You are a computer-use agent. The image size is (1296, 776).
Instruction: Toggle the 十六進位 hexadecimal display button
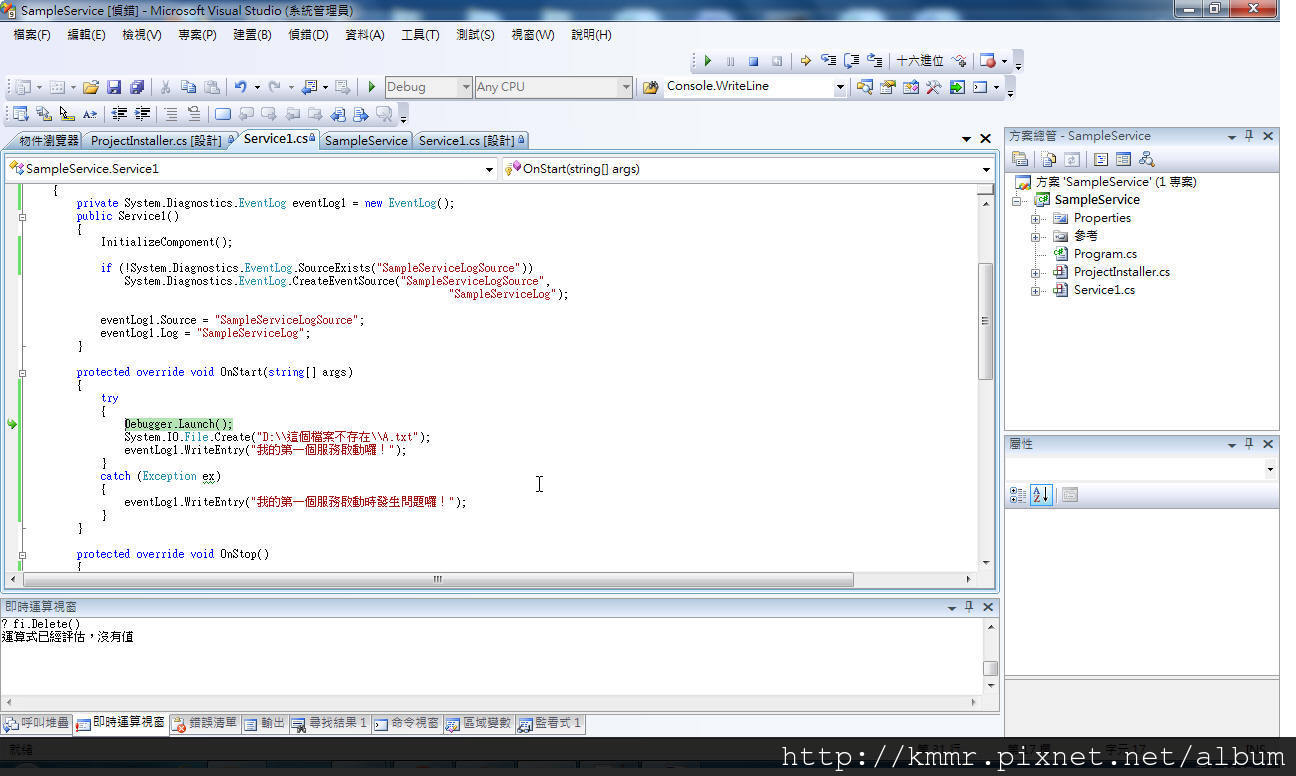(x=920, y=61)
